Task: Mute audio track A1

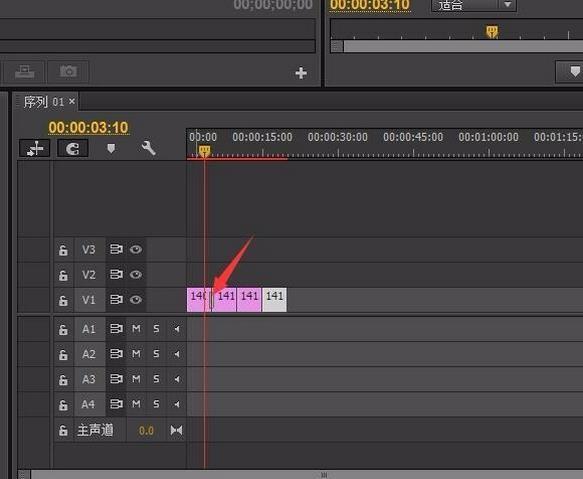Action: 136,329
